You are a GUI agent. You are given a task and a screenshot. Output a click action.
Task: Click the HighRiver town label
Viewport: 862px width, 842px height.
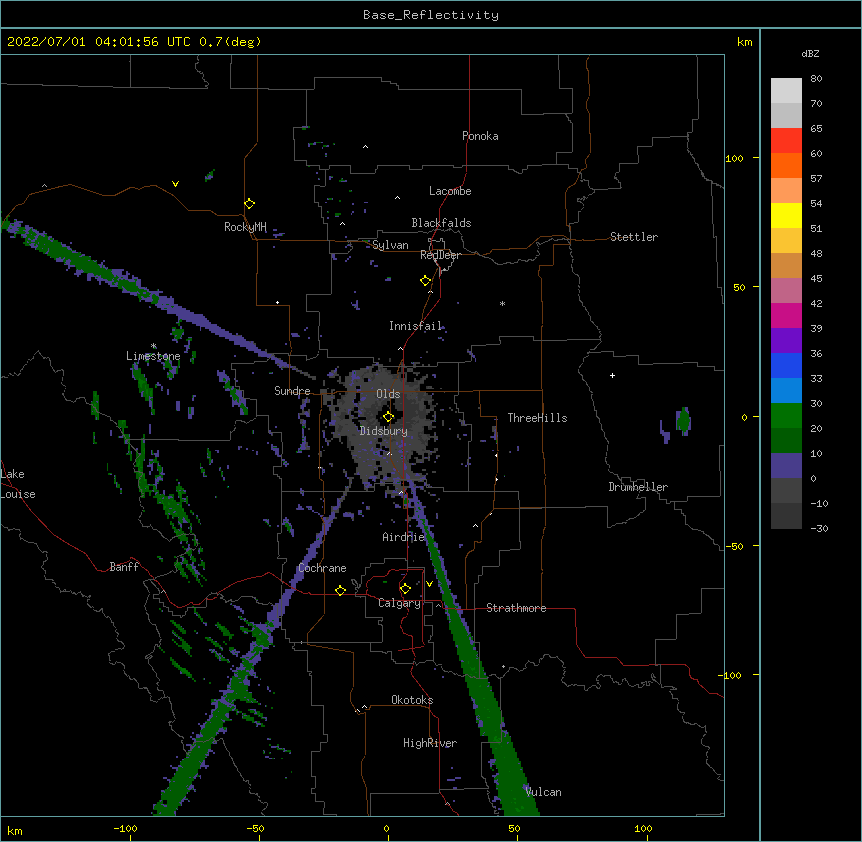coord(430,743)
